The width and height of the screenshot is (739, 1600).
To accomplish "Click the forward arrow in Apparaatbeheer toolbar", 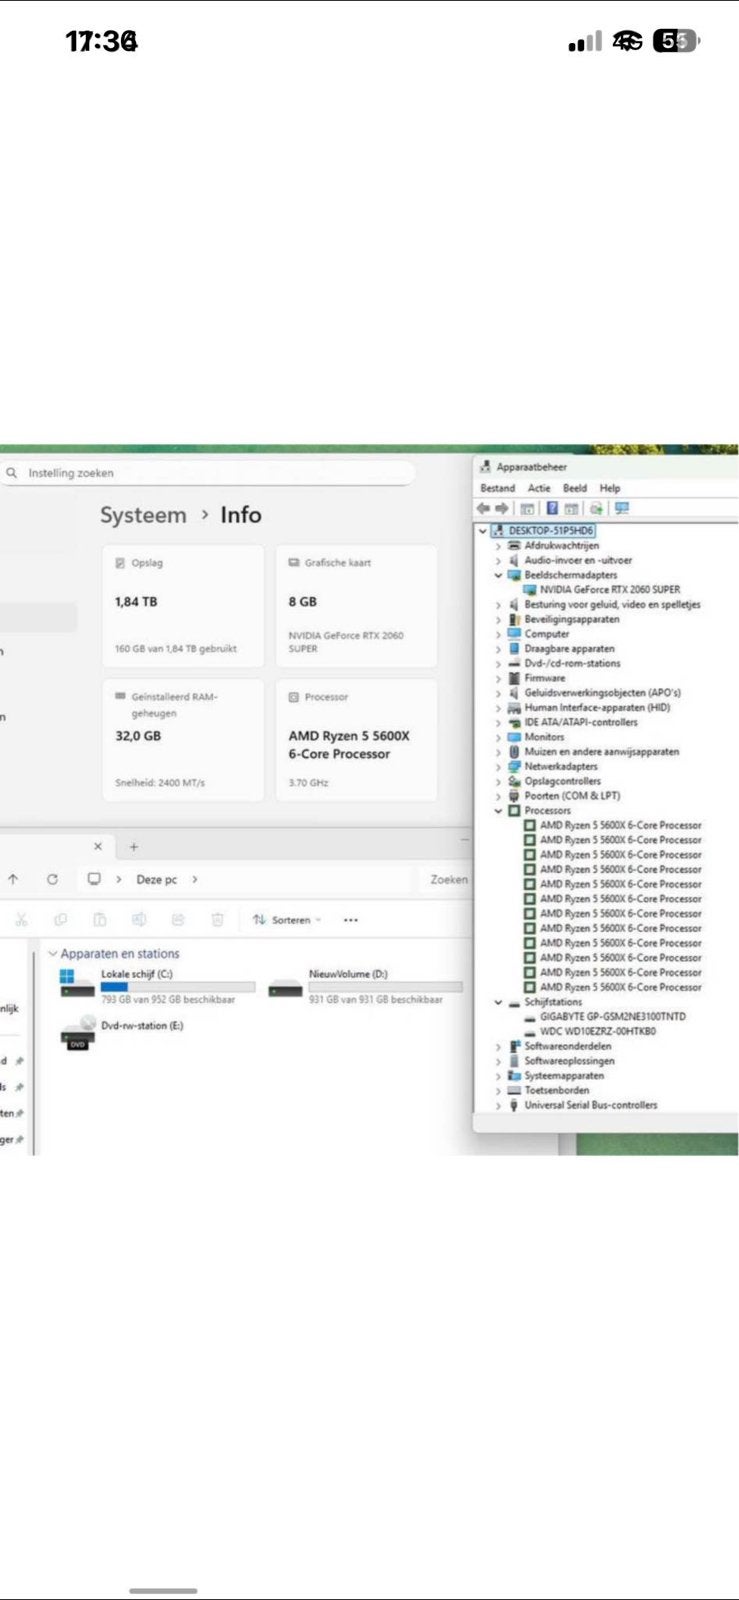I will [502, 508].
